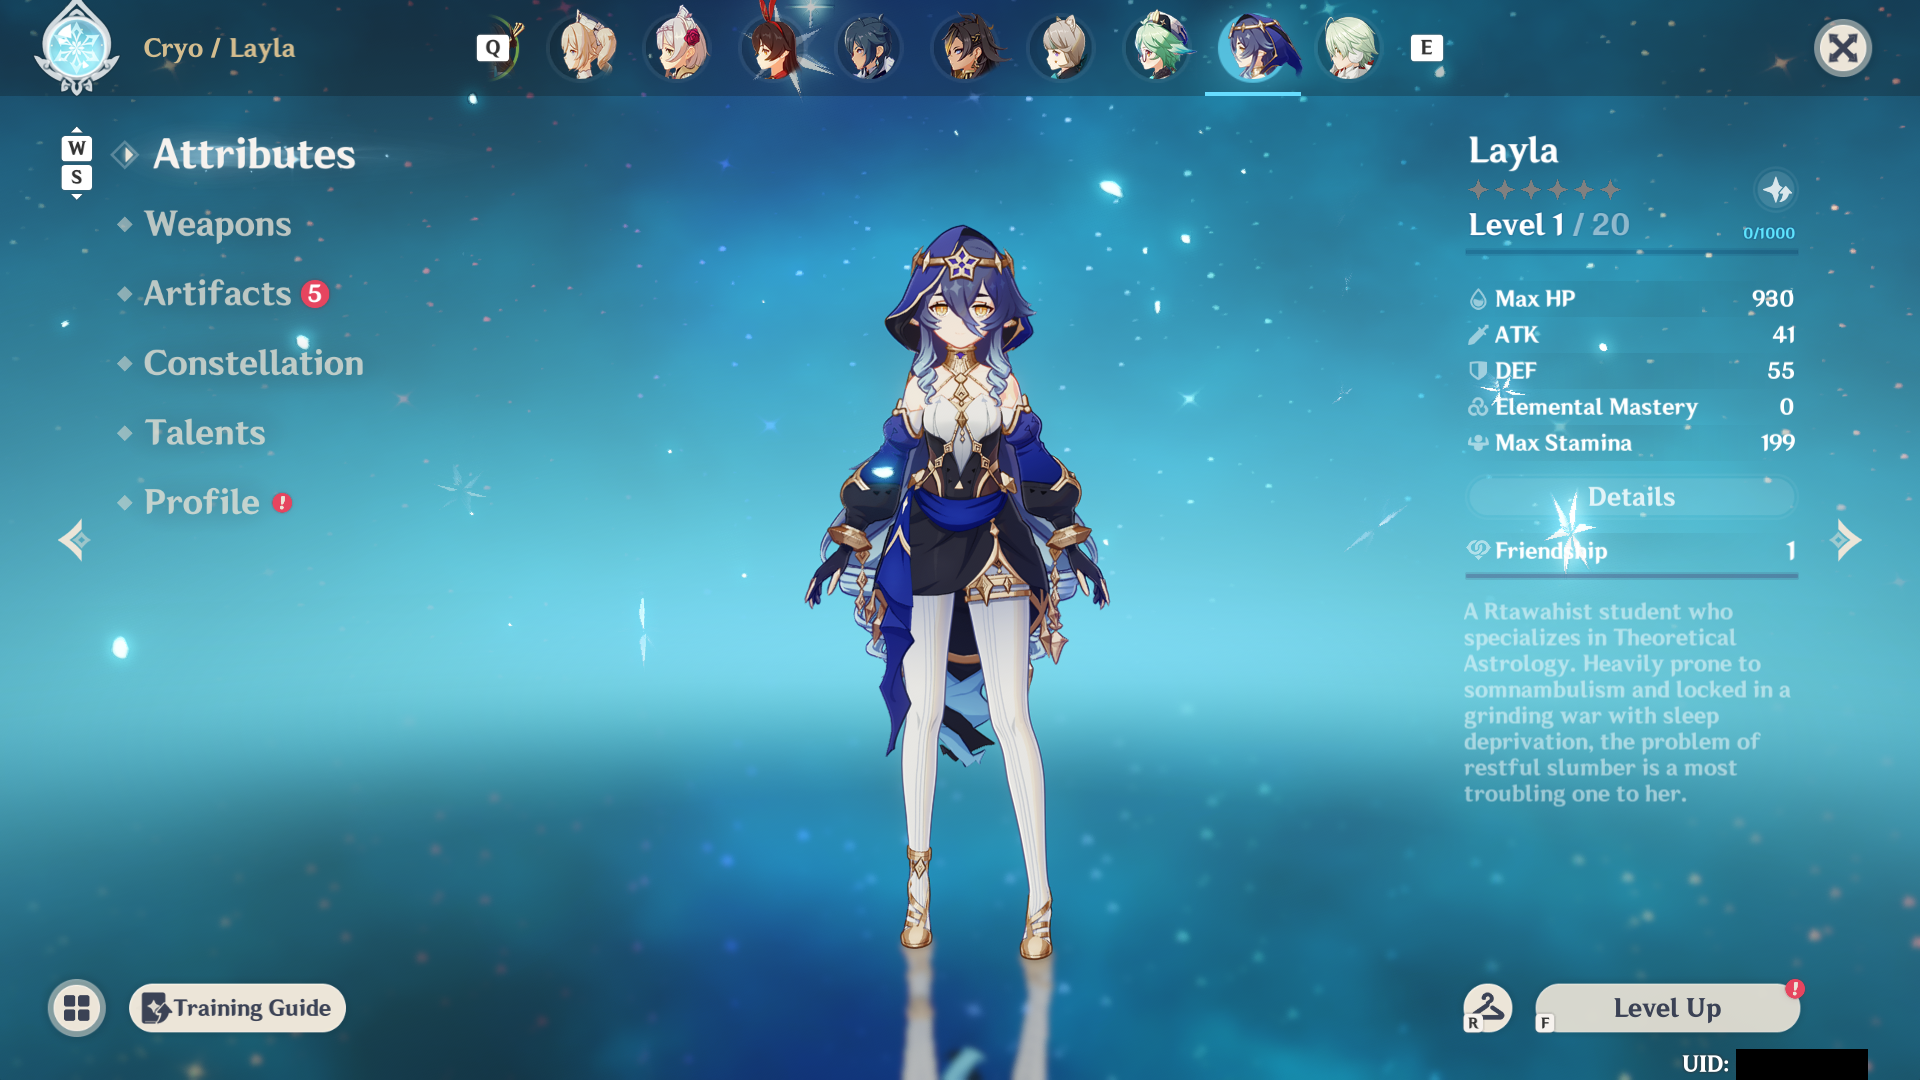Switch to Noelle's portrait with the rose

678,47
